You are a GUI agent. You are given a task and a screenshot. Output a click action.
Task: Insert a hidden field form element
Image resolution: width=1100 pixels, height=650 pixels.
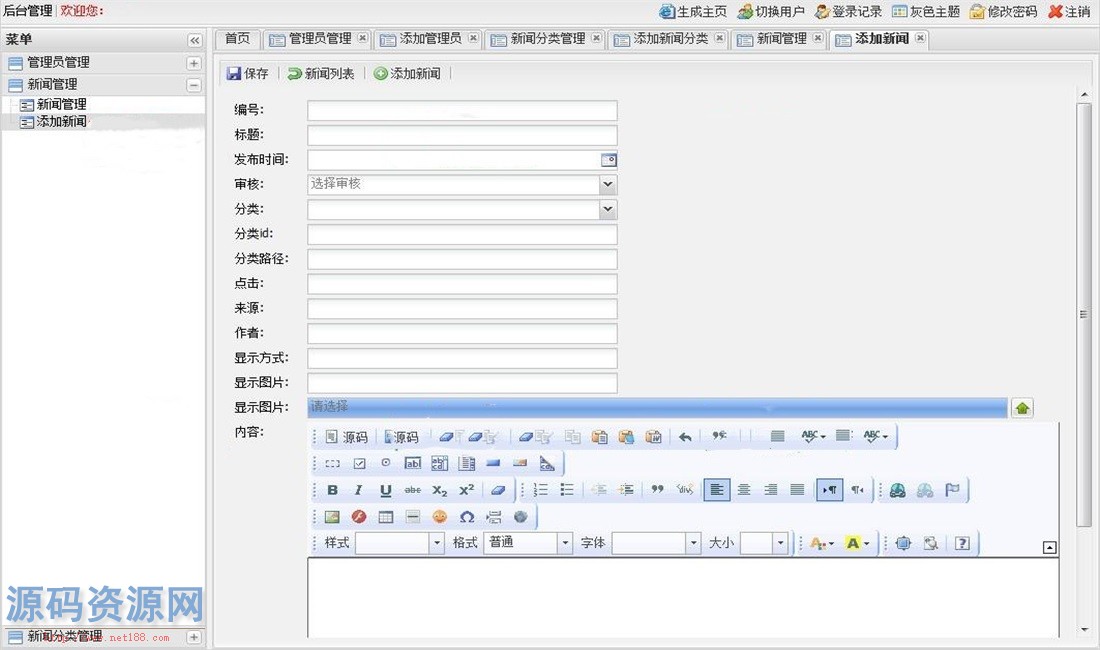point(547,463)
